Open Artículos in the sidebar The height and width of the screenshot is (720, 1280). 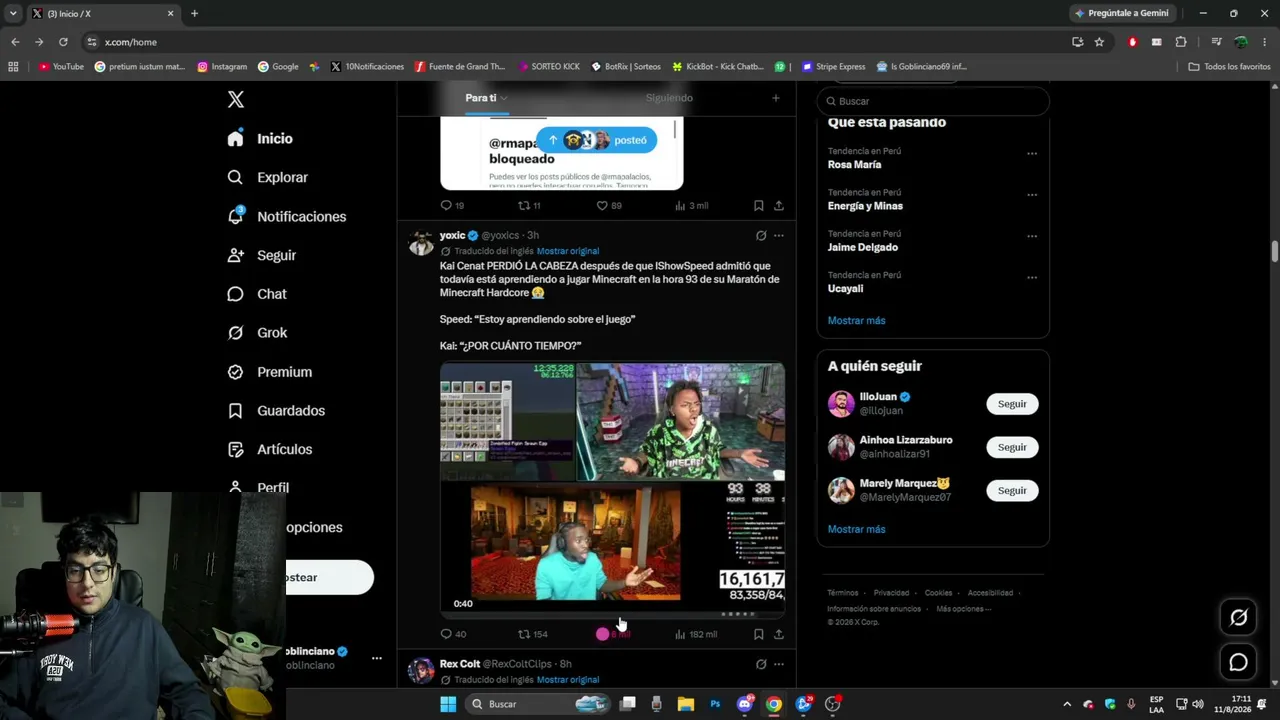(x=269, y=450)
